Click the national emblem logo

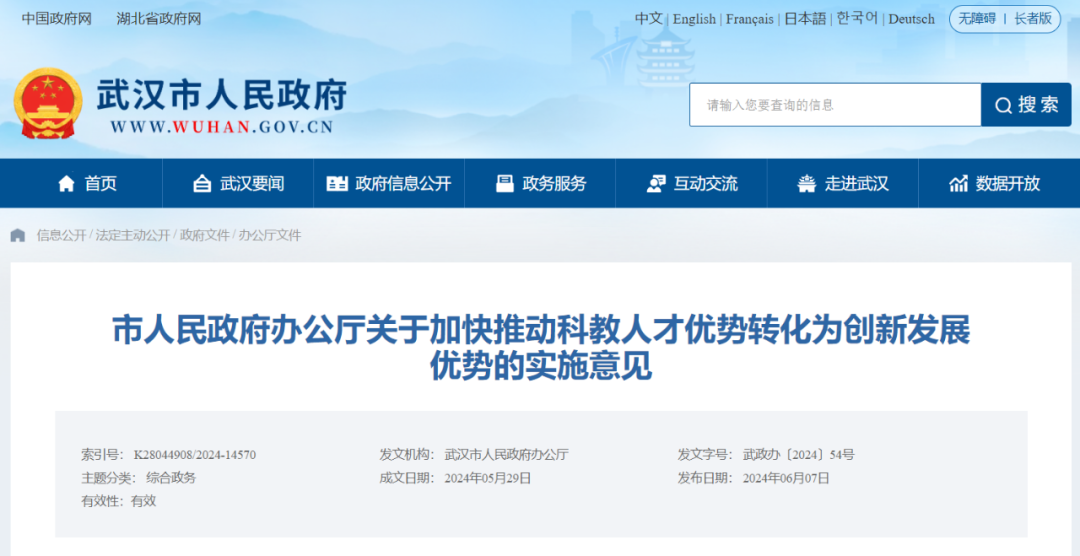click(48, 103)
